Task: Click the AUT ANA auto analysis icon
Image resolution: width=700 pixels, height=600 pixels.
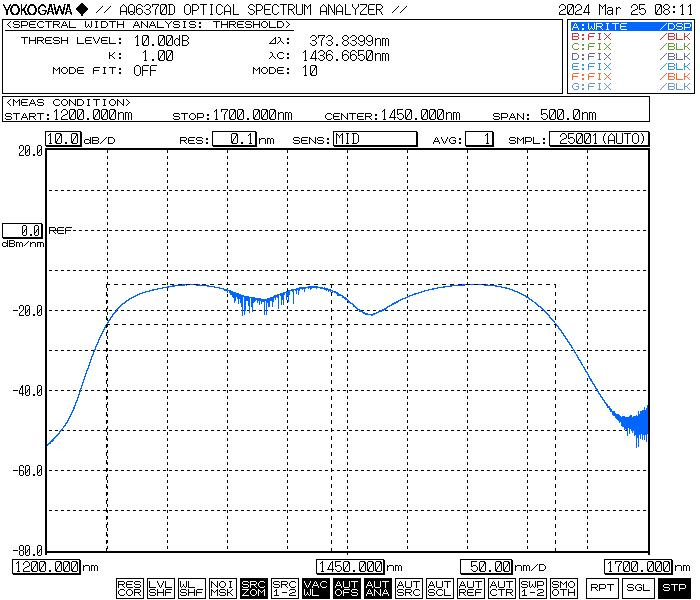Action: point(377,589)
